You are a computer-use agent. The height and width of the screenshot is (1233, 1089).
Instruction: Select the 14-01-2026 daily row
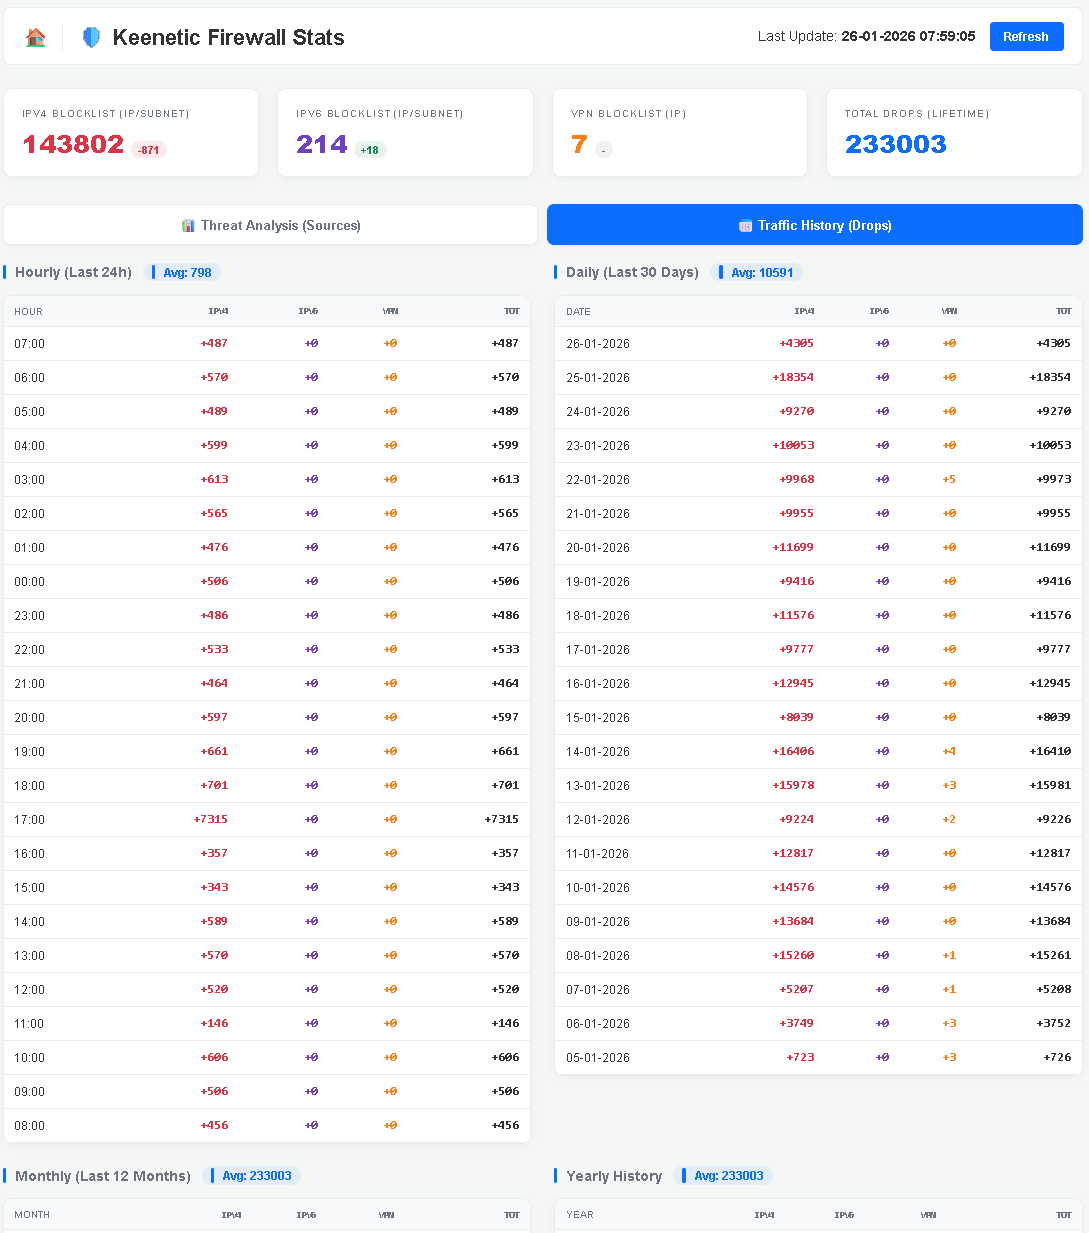pos(817,751)
